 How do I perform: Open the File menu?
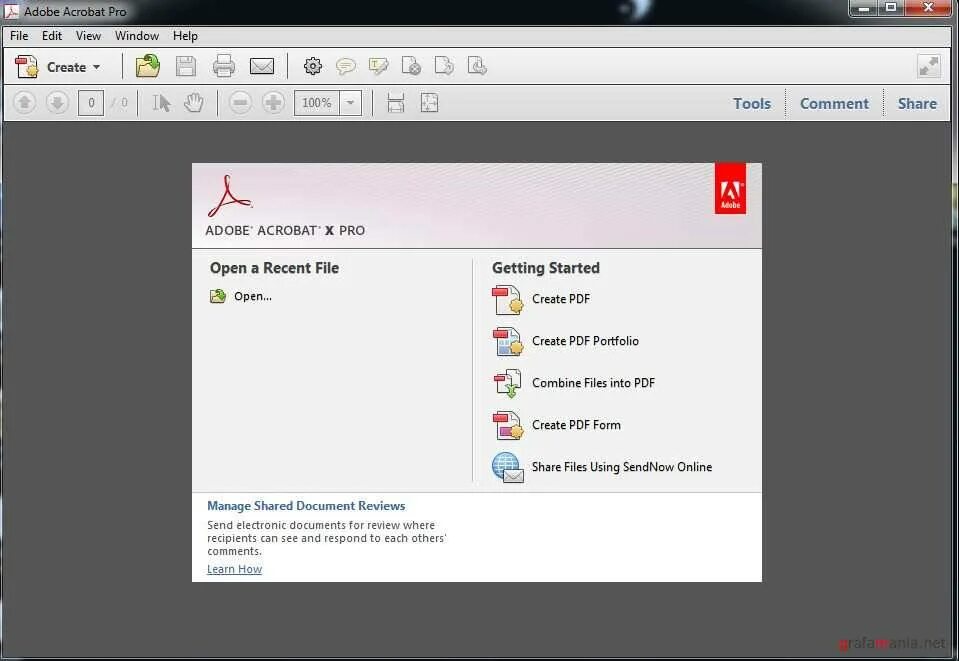pyautogui.click(x=19, y=36)
